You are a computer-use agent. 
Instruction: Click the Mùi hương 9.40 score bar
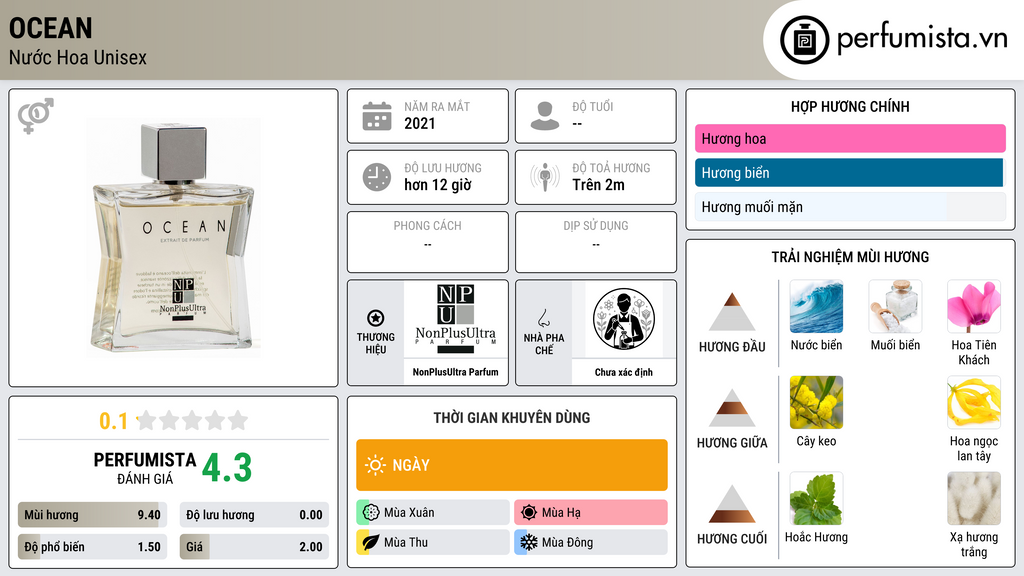pos(92,515)
